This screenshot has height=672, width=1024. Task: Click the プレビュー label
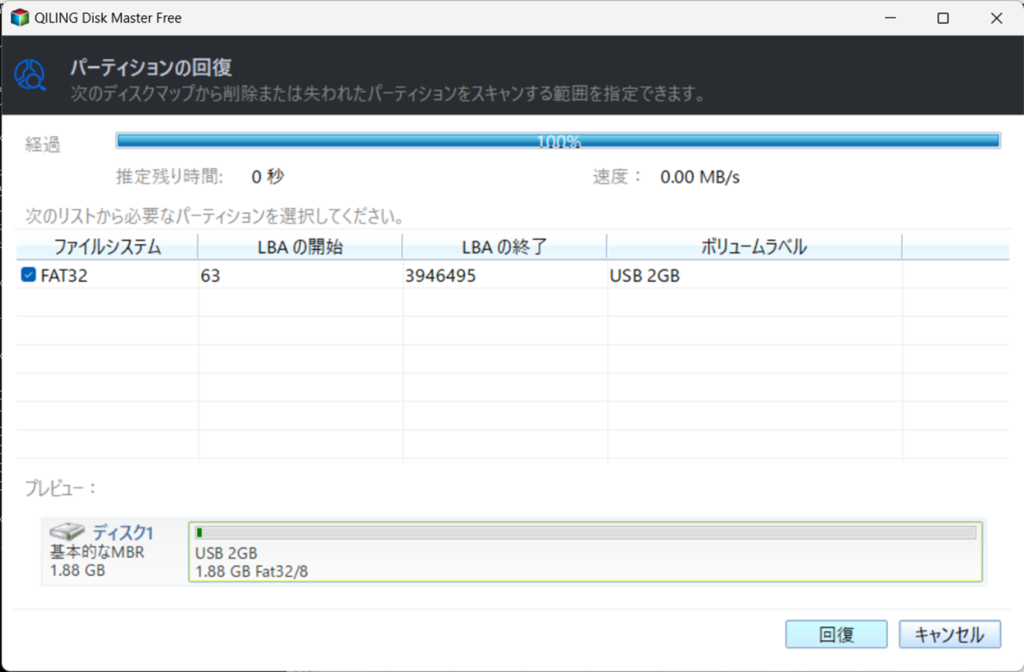pyautogui.click(x=61, y=488)
